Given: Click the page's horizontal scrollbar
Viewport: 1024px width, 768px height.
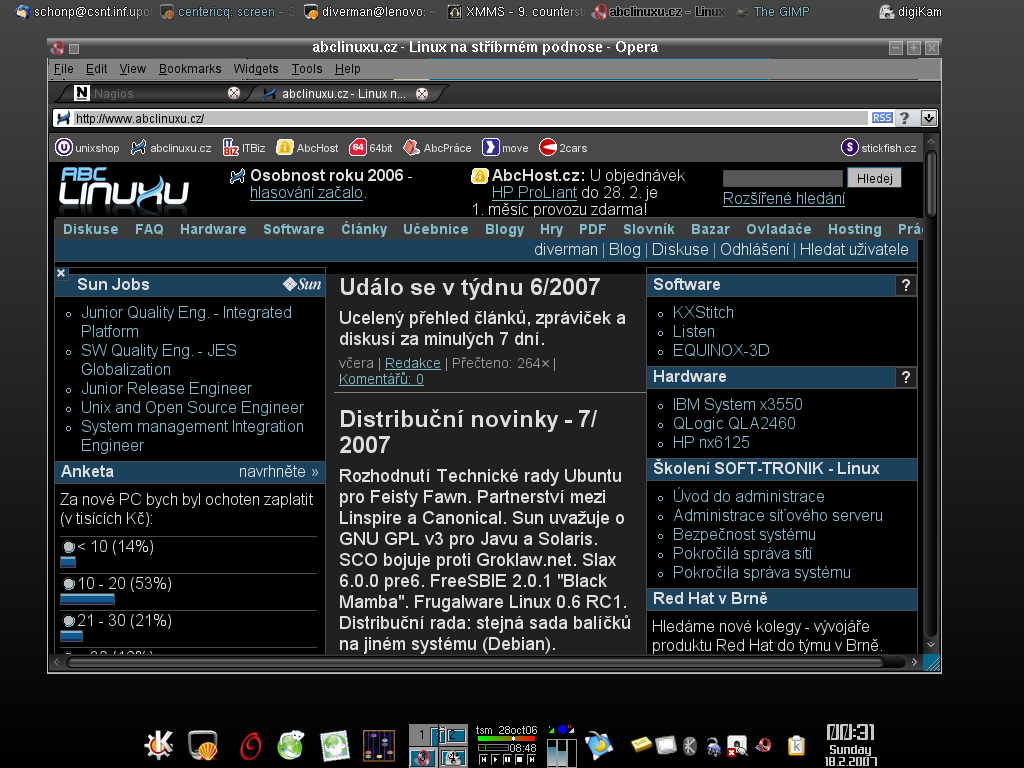Looking at the screenshot, I should [485, 662].
